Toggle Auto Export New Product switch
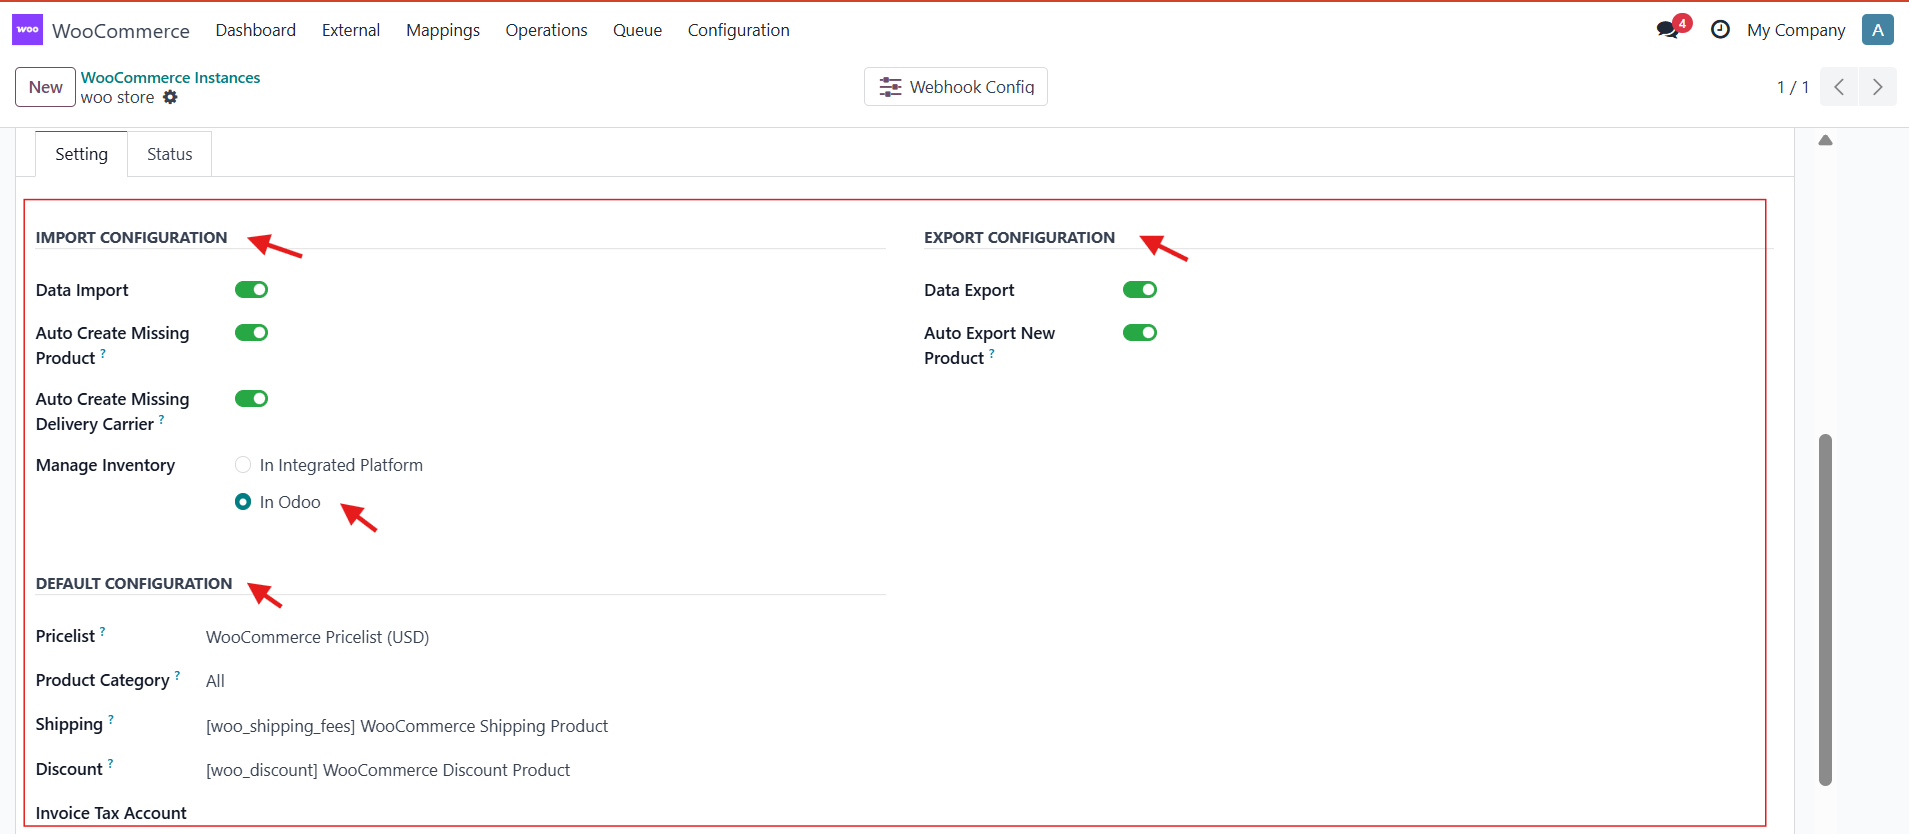The image size is (1909, 834). (1140, 333)
